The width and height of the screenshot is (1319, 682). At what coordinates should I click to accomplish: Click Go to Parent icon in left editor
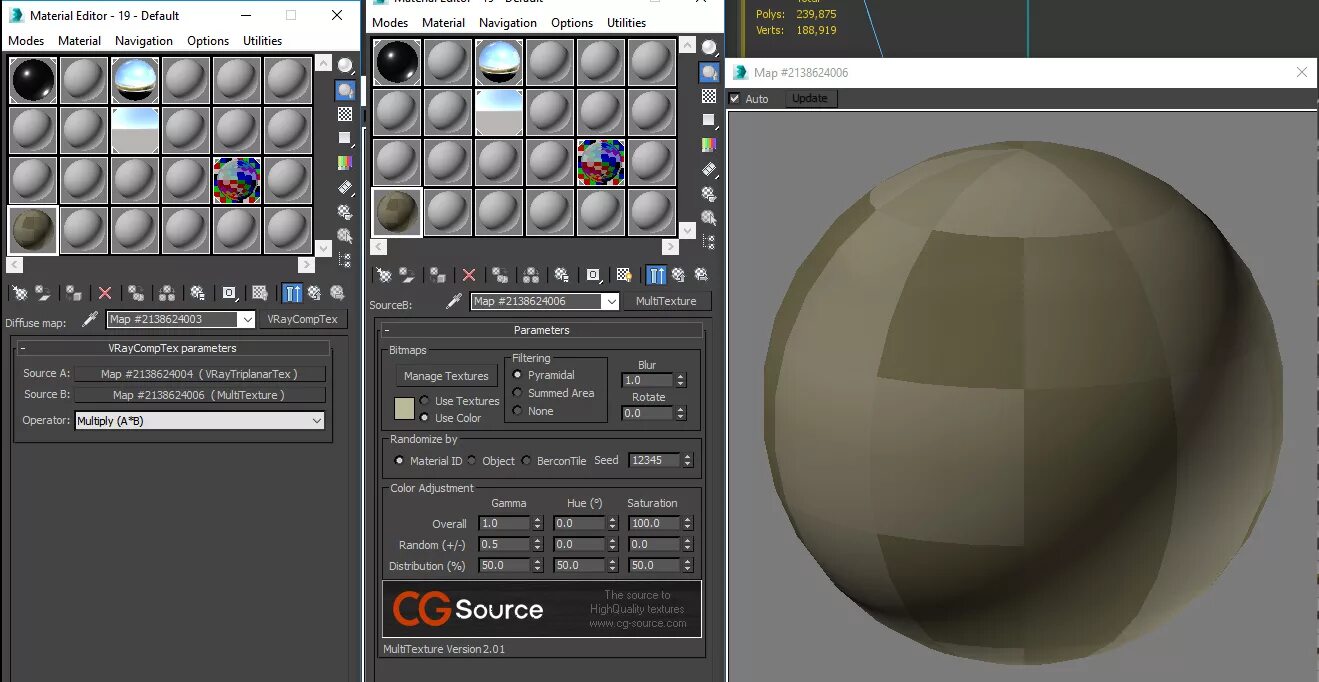point(315,293)
